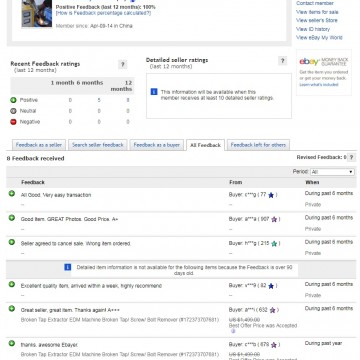The height and width of the screenshot is (360, 360).
Task: Click green plus icon beside 'Excellent quality item'
Action: coord(12,284)
